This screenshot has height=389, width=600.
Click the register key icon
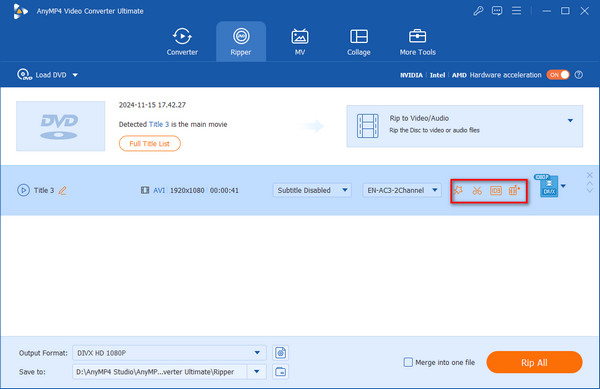(478, 11)
